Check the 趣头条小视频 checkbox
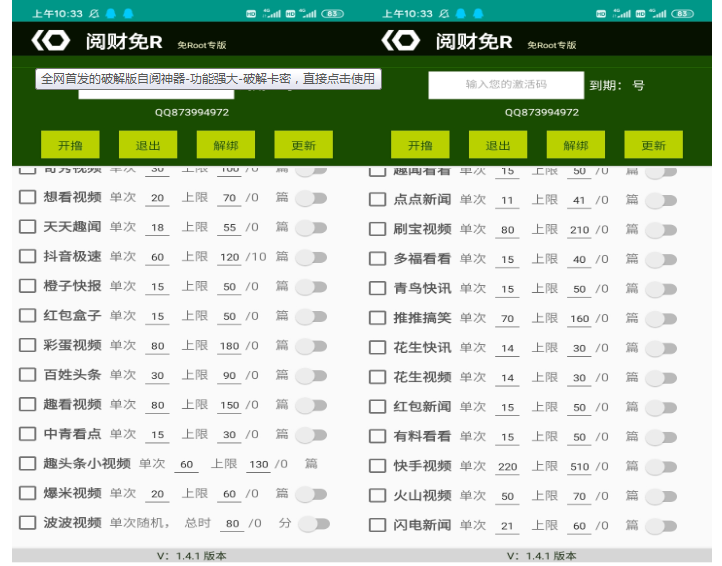The image size is (722, 566). tap(28, 463)
